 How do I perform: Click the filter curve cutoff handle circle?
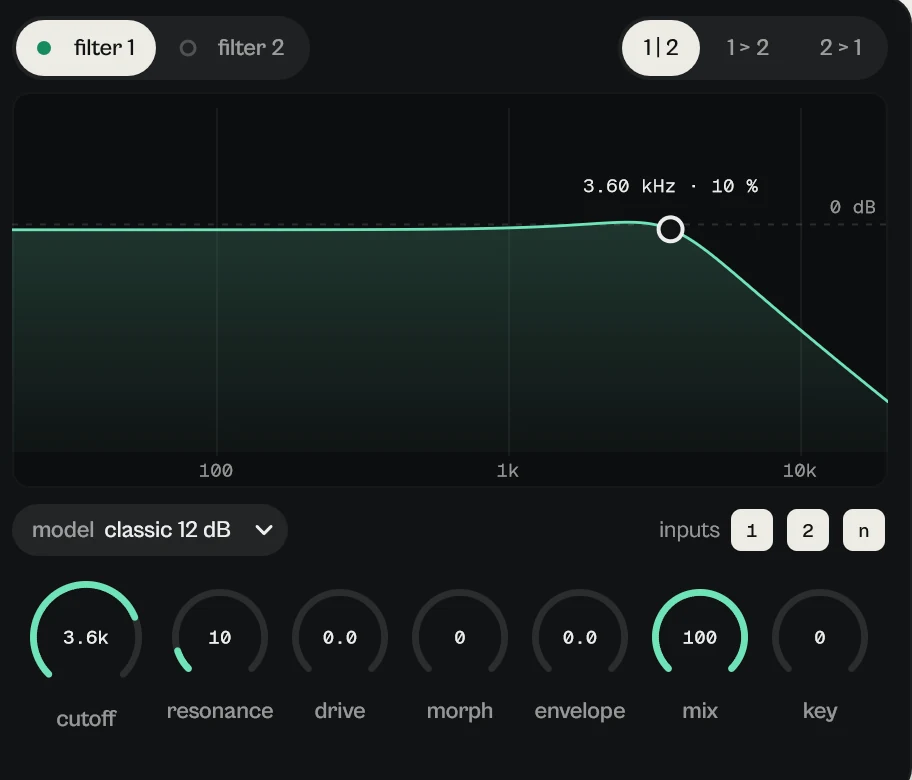670,229
